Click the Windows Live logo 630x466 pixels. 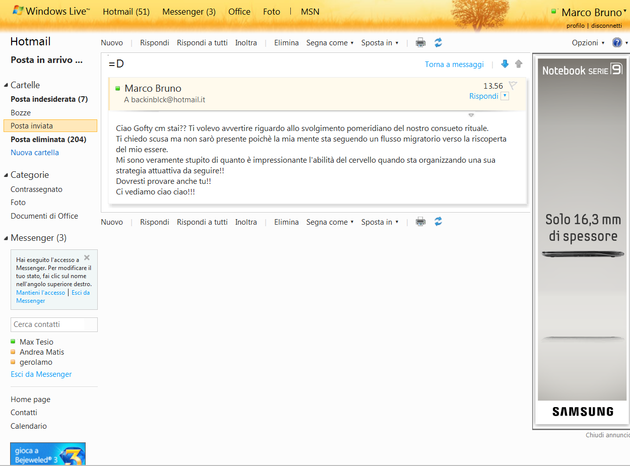click(51, 11)
